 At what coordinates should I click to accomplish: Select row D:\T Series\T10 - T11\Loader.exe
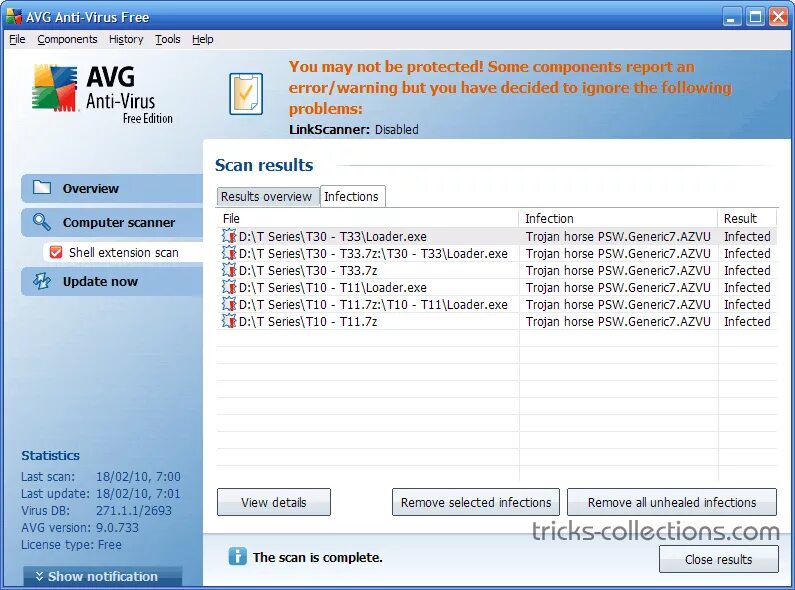[497, 287]
